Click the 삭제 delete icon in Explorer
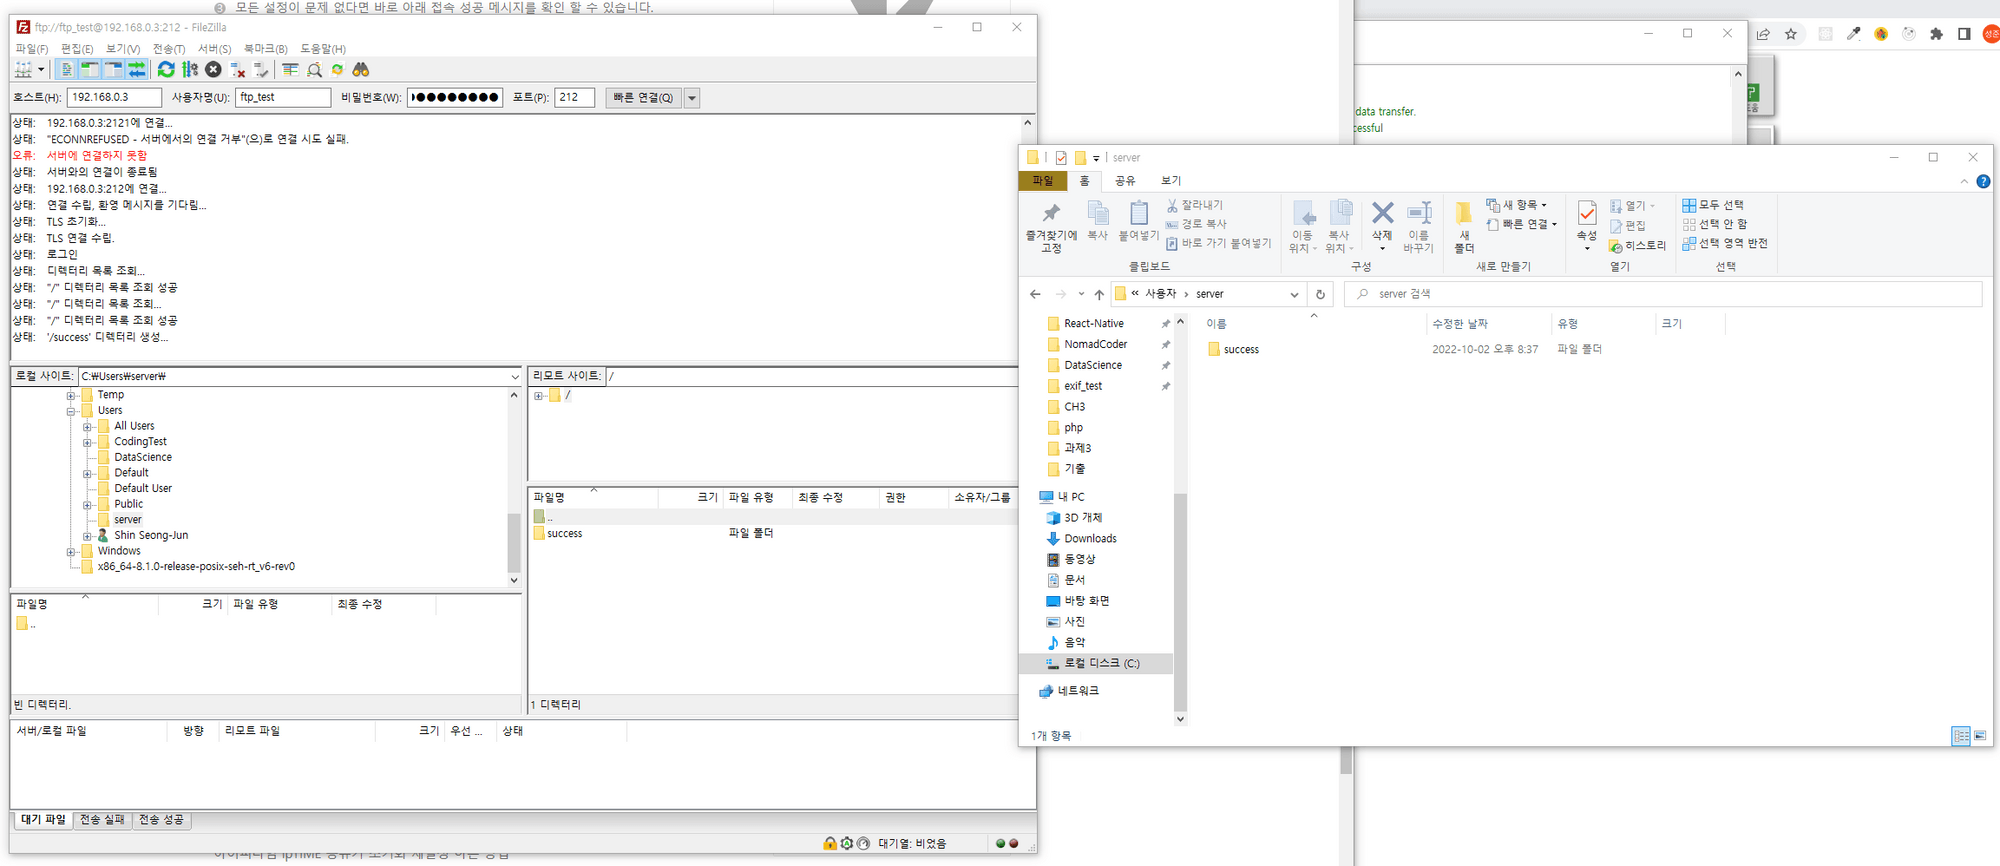Viewport: 2000px width, 866px height. [1382, 222]
